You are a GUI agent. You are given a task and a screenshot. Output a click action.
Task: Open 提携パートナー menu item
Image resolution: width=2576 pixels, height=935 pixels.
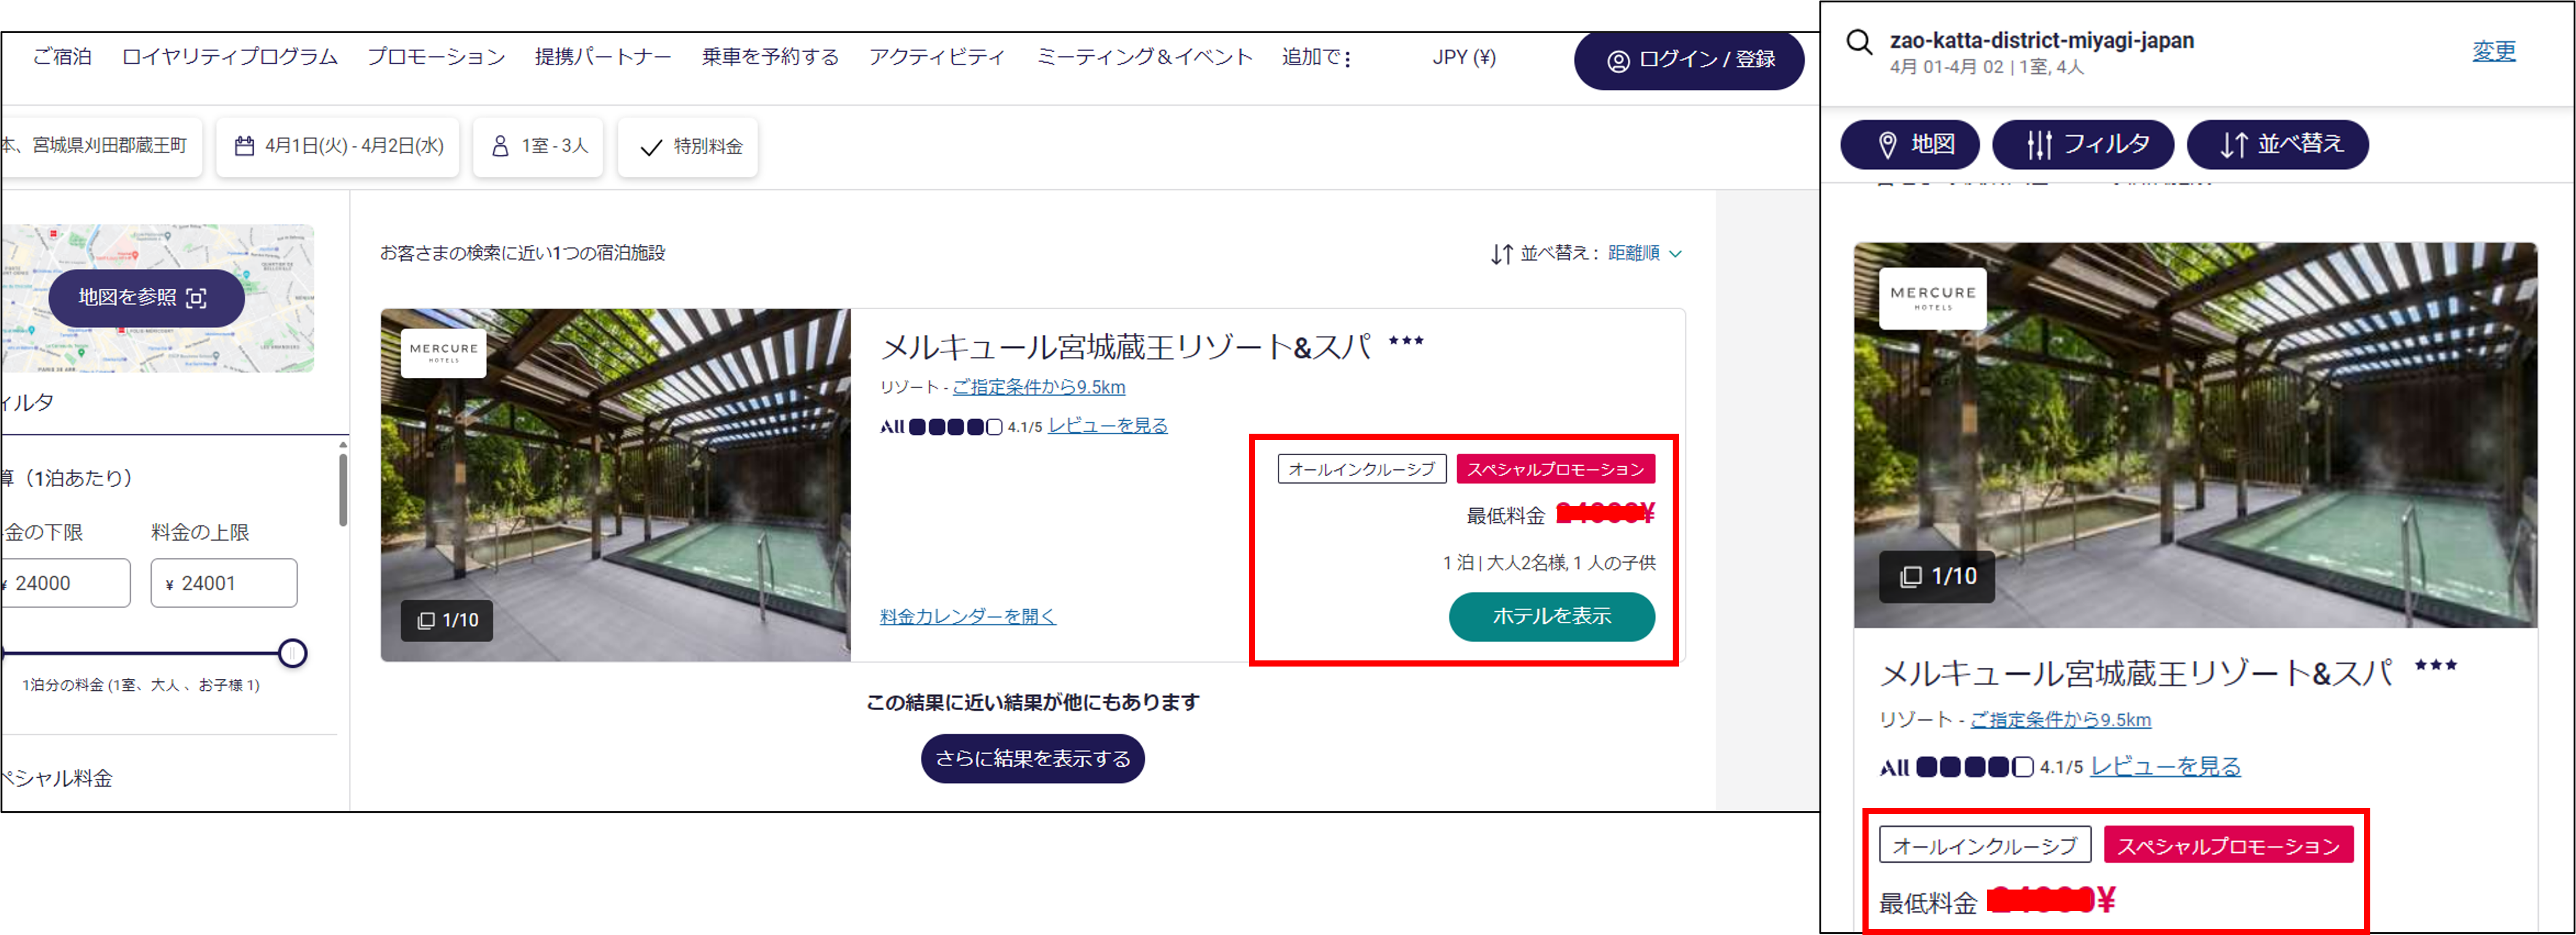click(x=603, y=57)
